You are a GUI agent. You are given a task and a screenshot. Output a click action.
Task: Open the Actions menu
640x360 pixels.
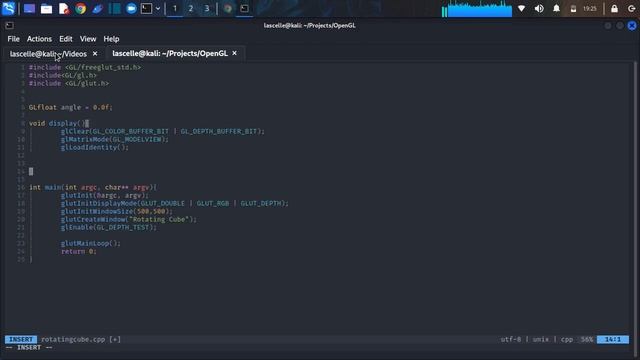click(x=39, y=39)
